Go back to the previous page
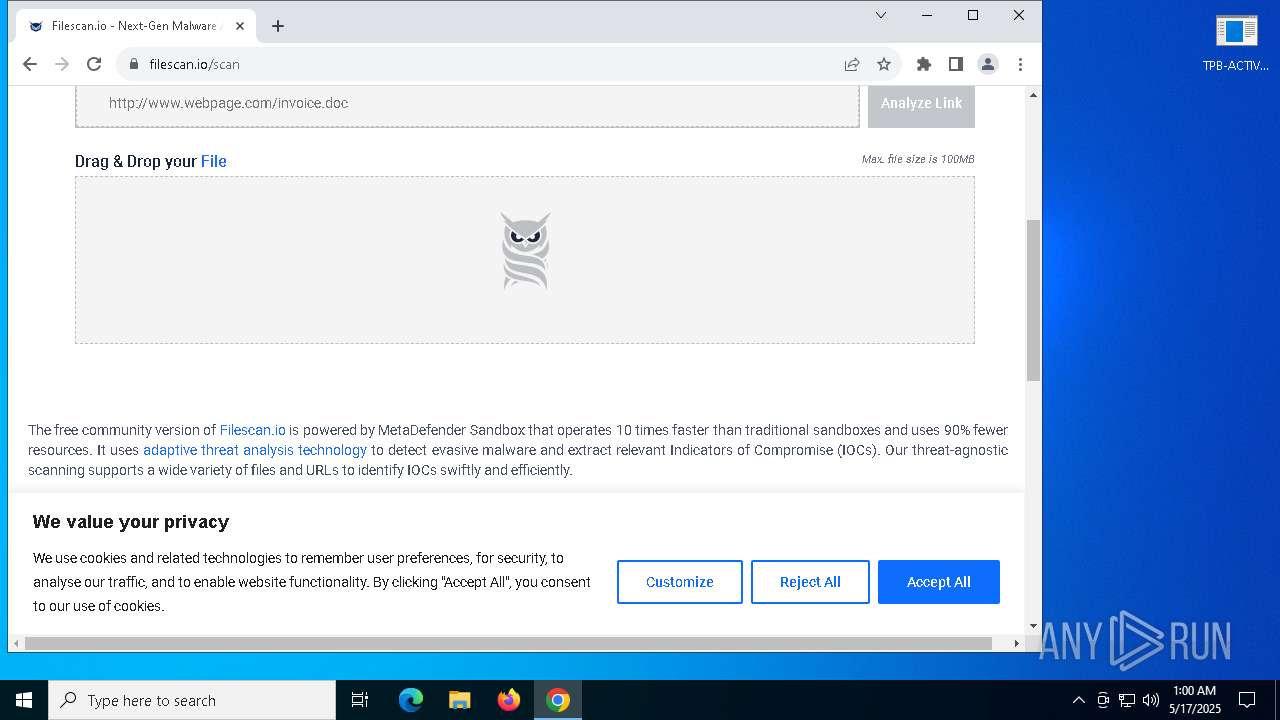Screen dimensions: 1280x720 click(x=30, y=64)
